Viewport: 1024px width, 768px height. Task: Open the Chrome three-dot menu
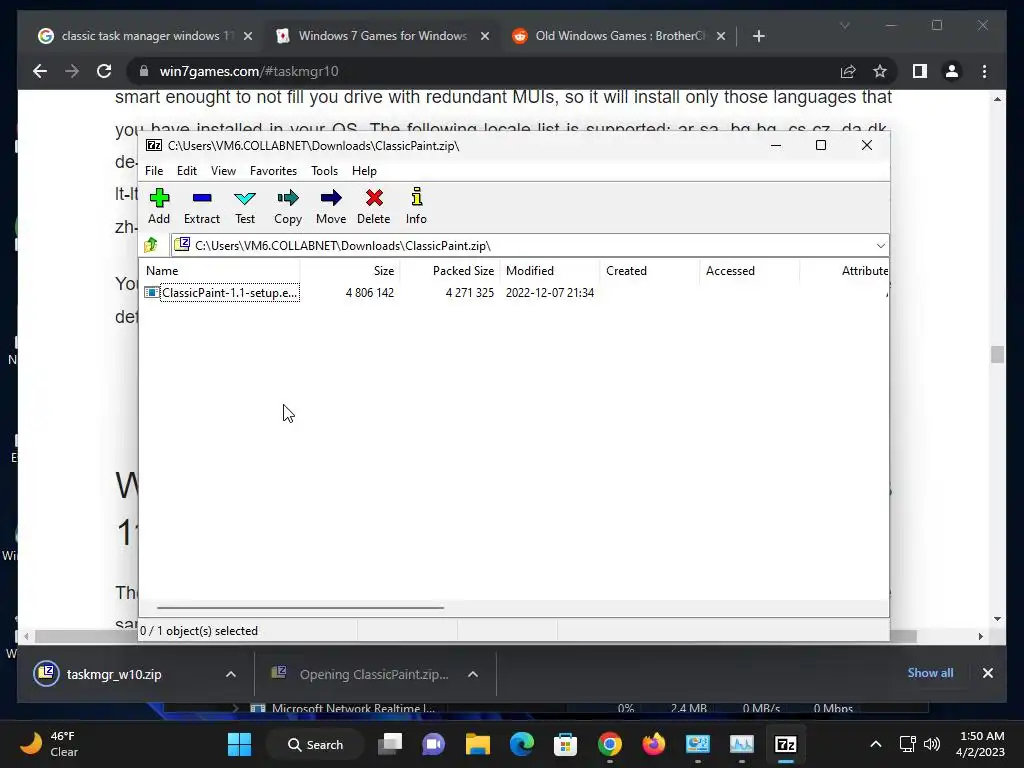coord(984,71)
